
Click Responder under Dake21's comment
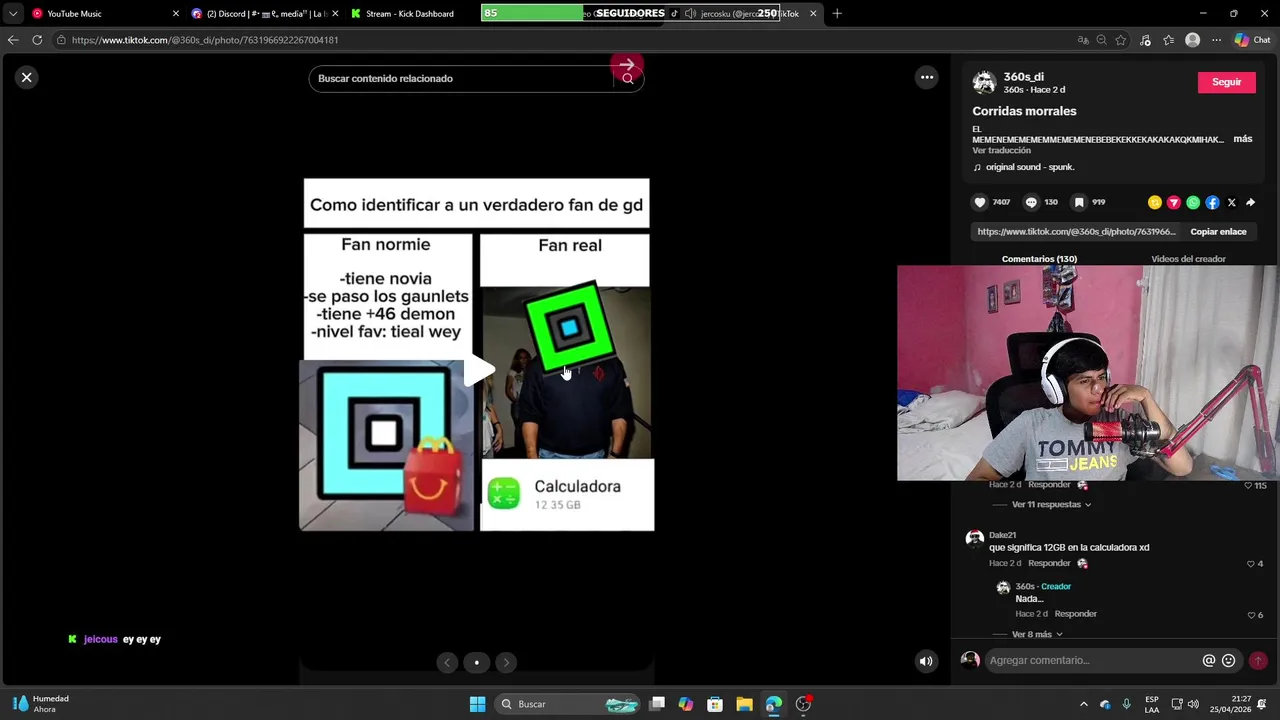[x=1049, y=563]
